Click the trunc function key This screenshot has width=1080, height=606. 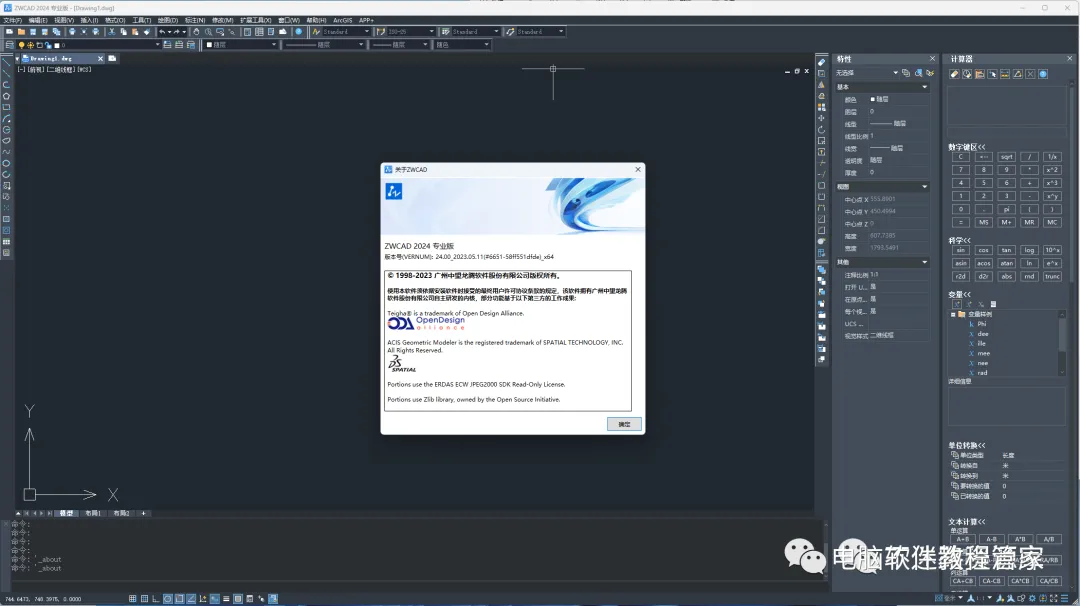click(1052, 276)
